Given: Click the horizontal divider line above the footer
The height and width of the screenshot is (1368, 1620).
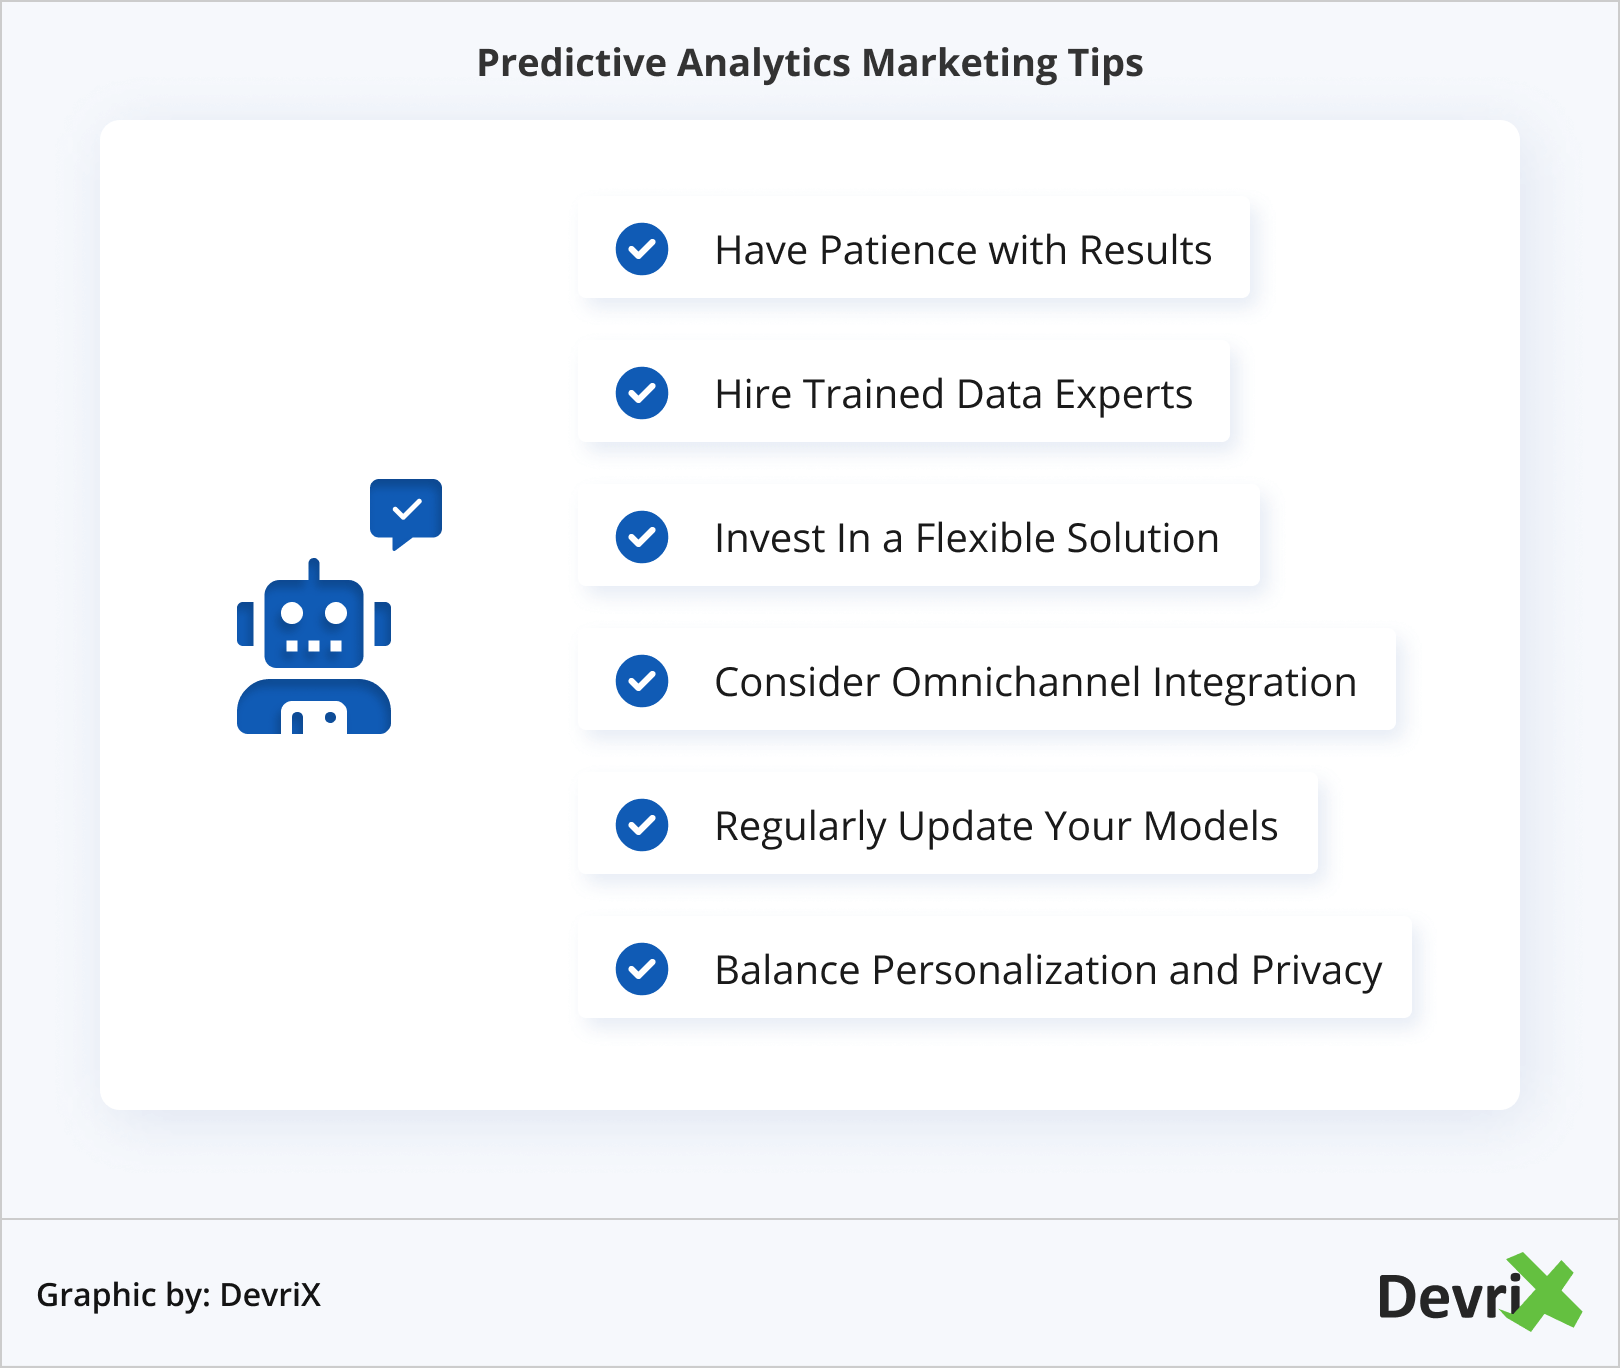Looking at the screenshot, I should tap(810, 1219).
